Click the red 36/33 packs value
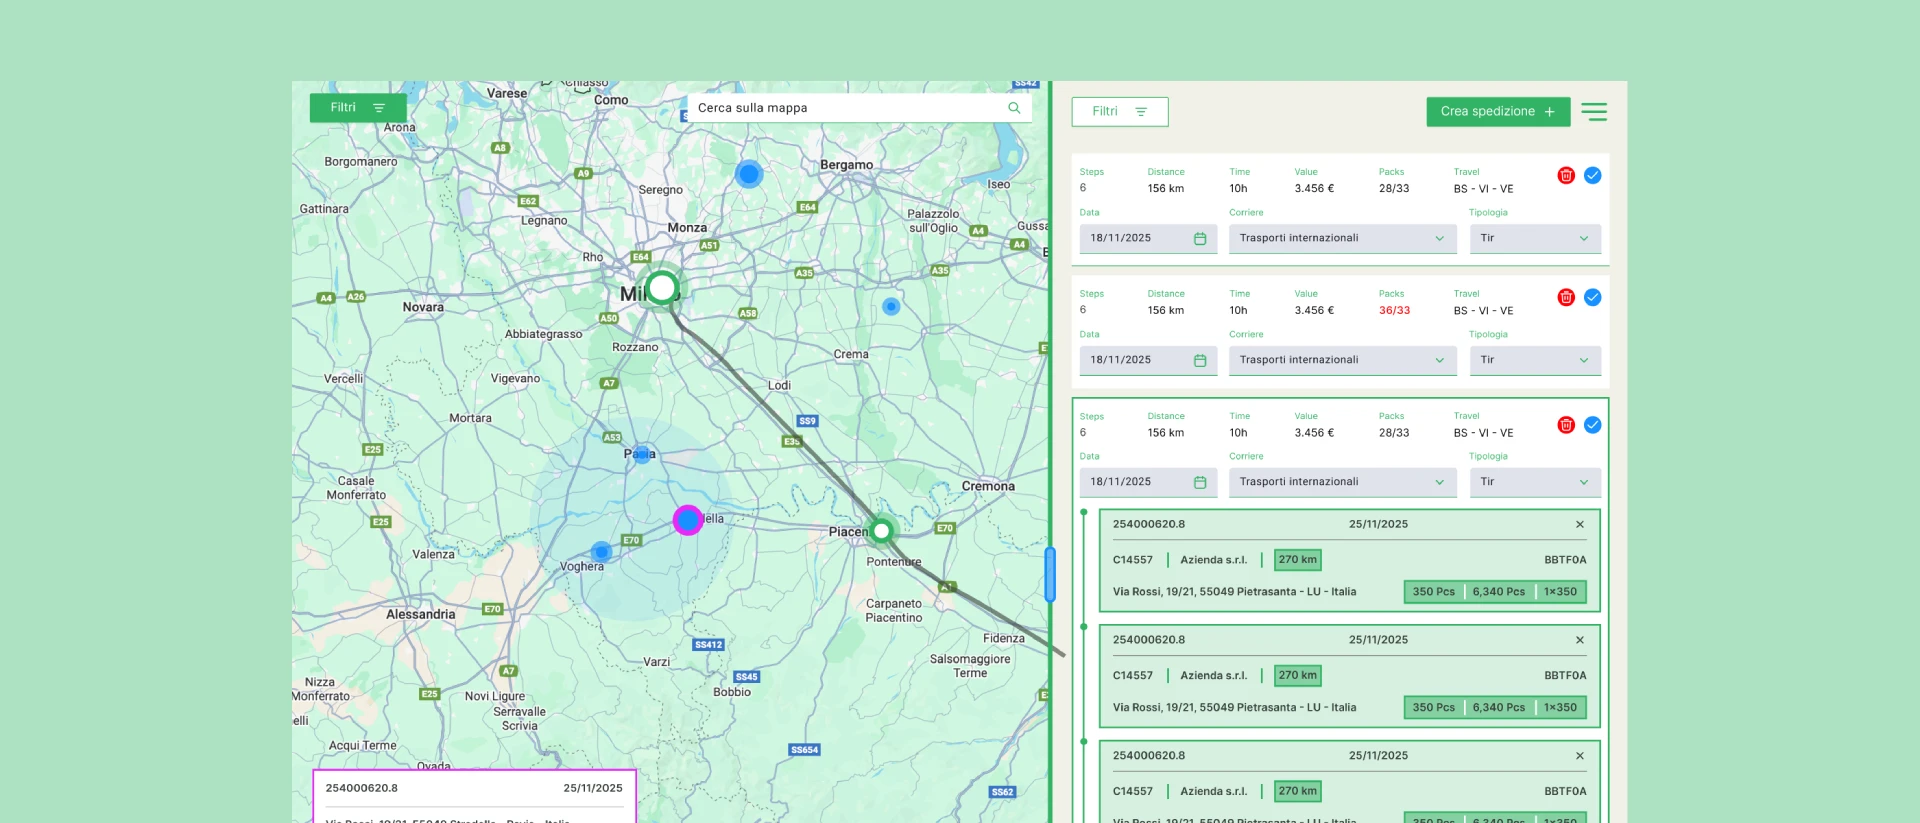The height and width of the screenshot is (823, 1920). (1394, 311)
